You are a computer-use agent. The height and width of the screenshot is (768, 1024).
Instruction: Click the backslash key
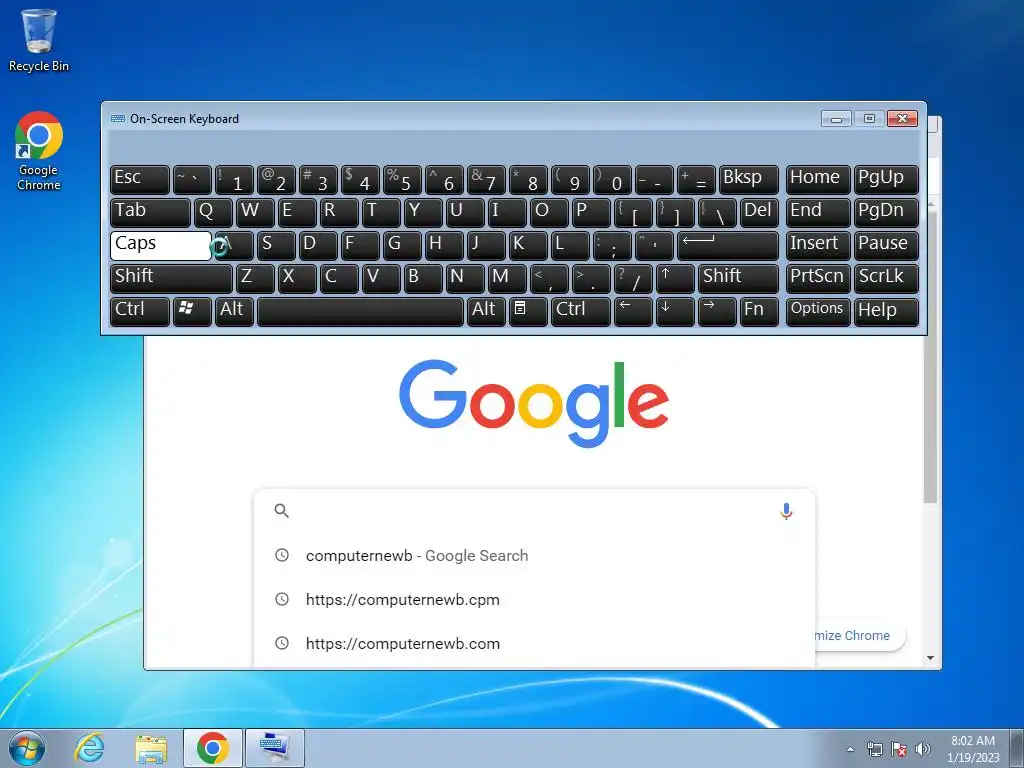pos(717,213)
